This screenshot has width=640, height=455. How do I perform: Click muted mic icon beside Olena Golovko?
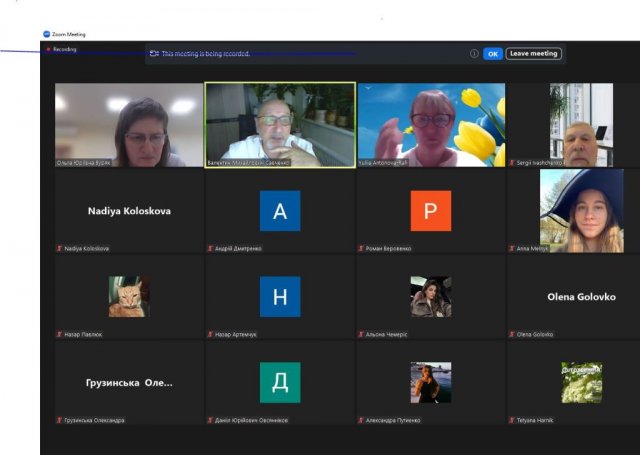pyautogui.click(x=510, y=334)
